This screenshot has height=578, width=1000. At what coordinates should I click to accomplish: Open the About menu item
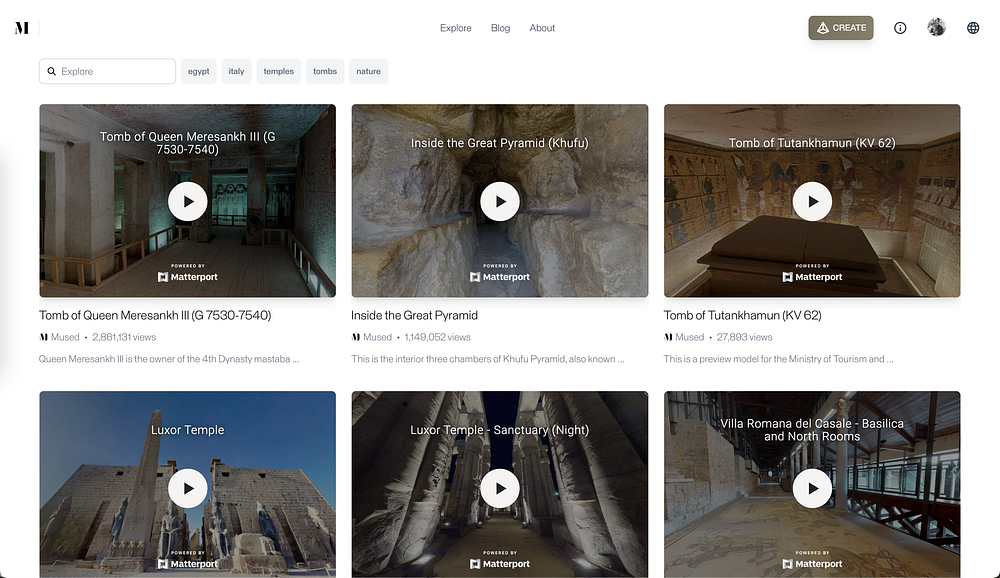[542, 28]
